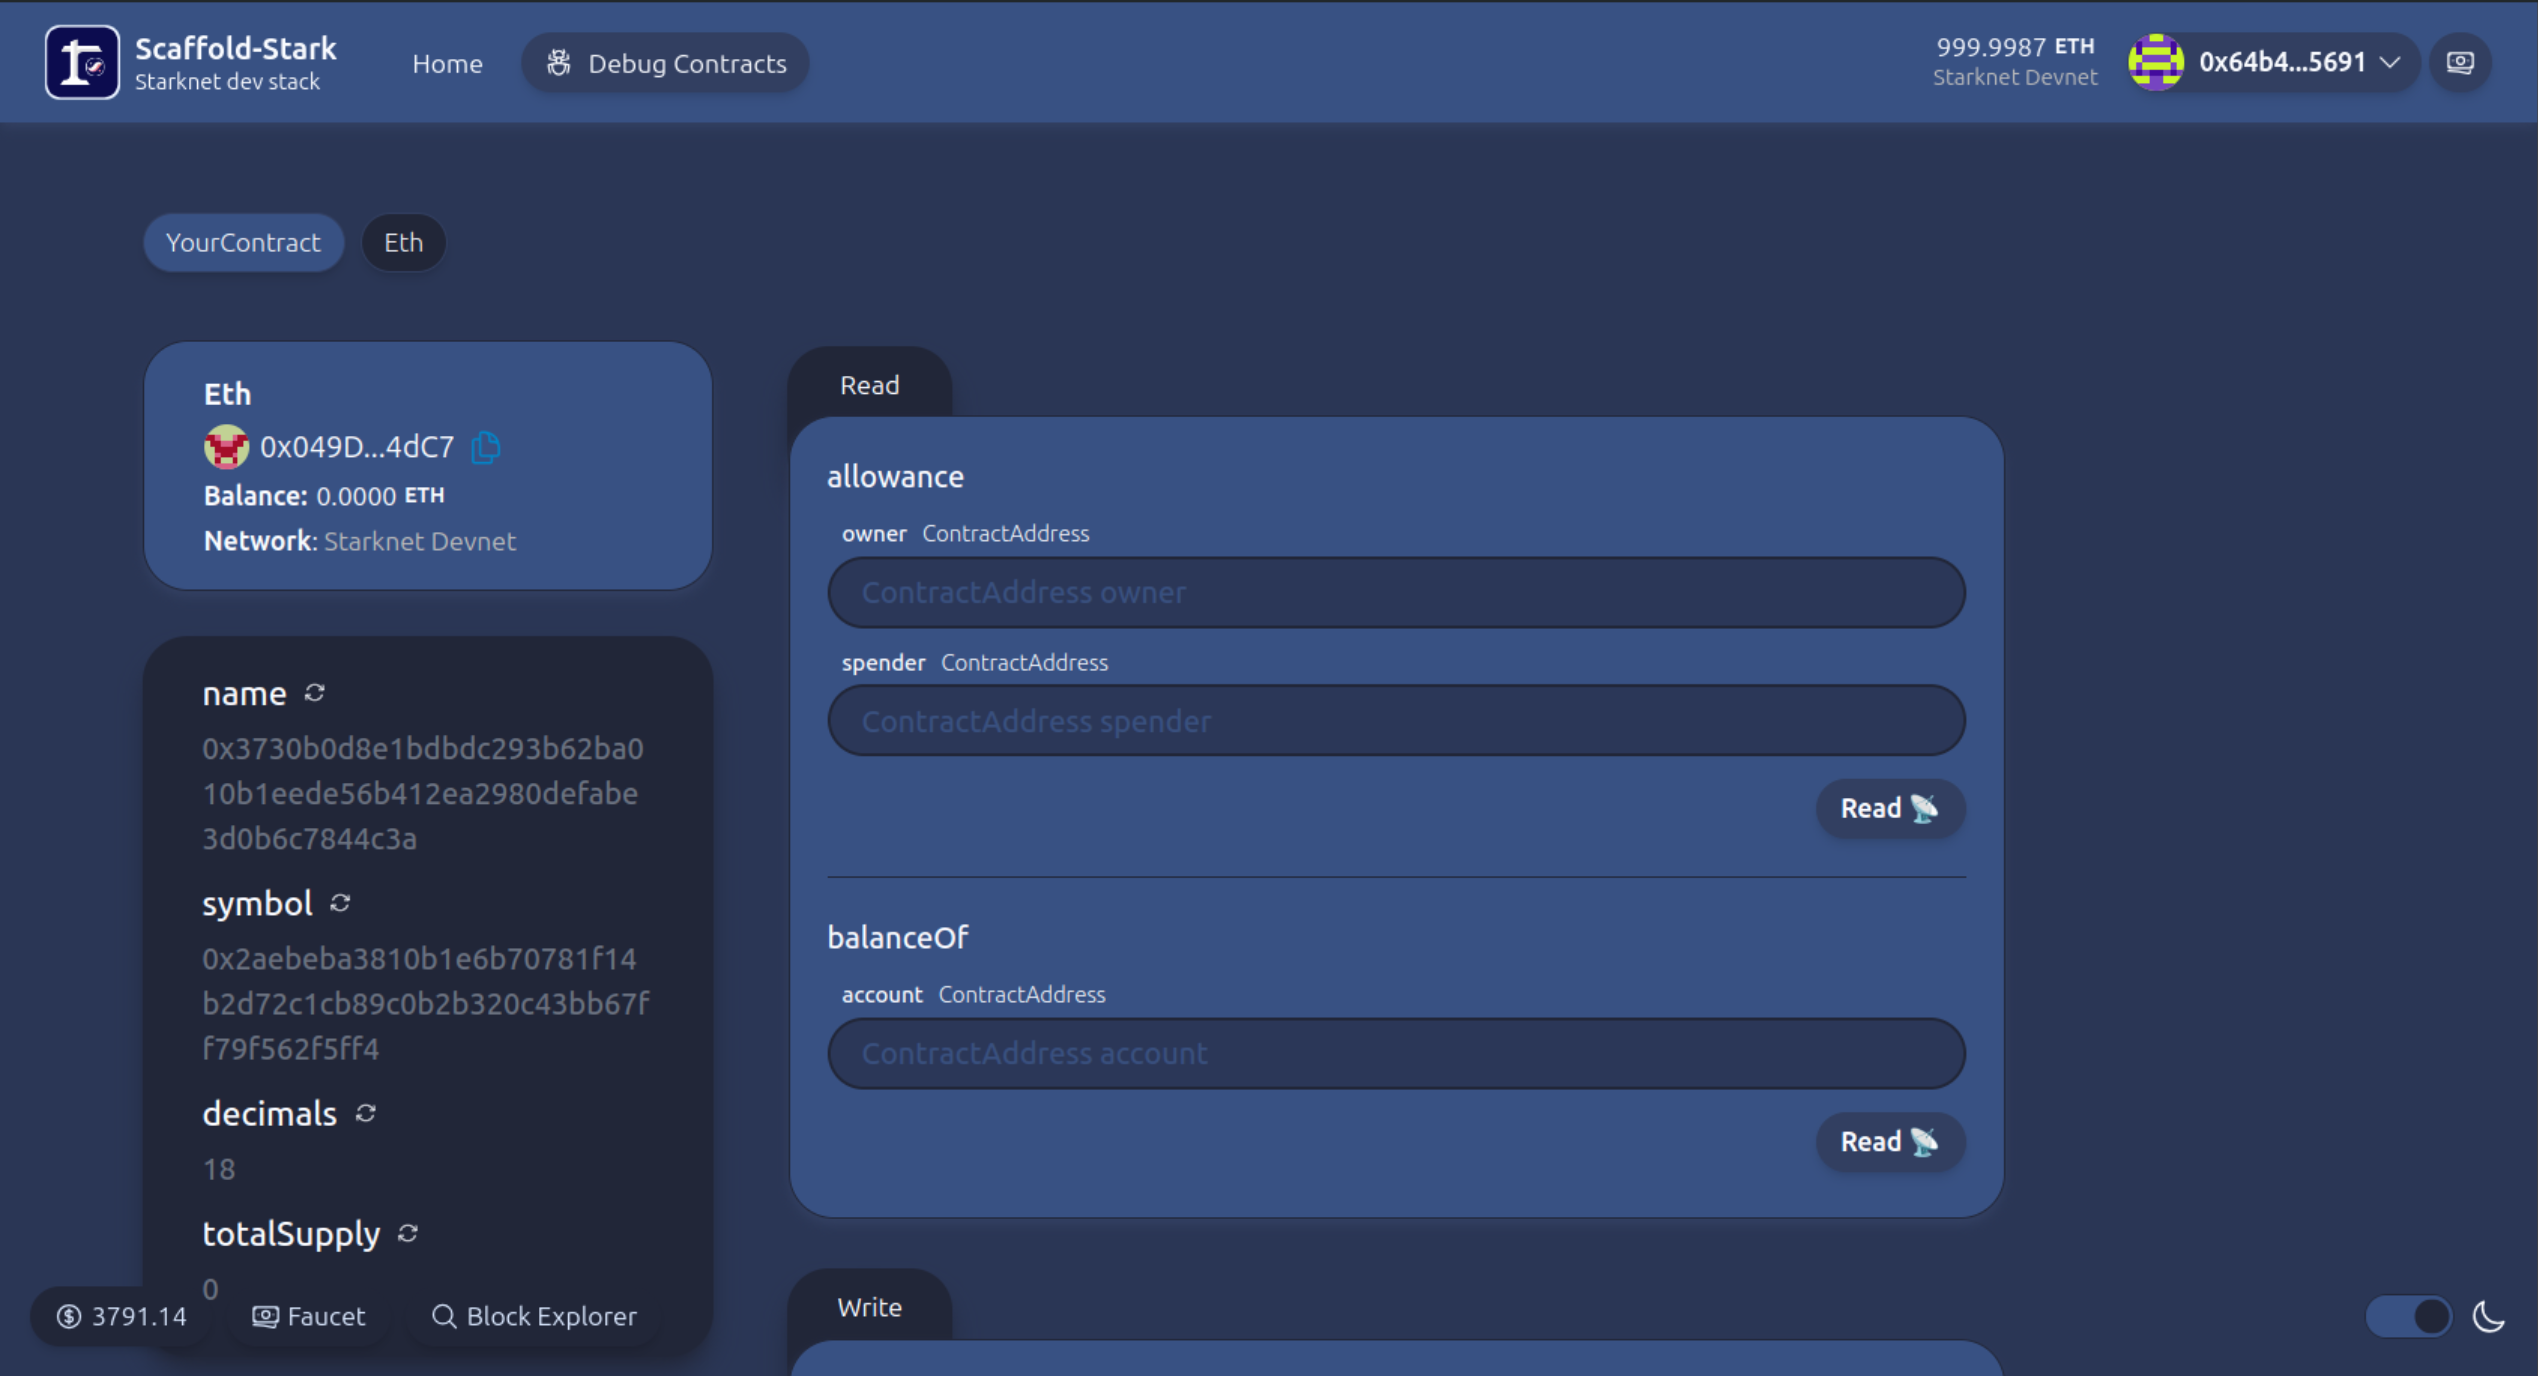Refresh the name value

(x=315, y=693)
